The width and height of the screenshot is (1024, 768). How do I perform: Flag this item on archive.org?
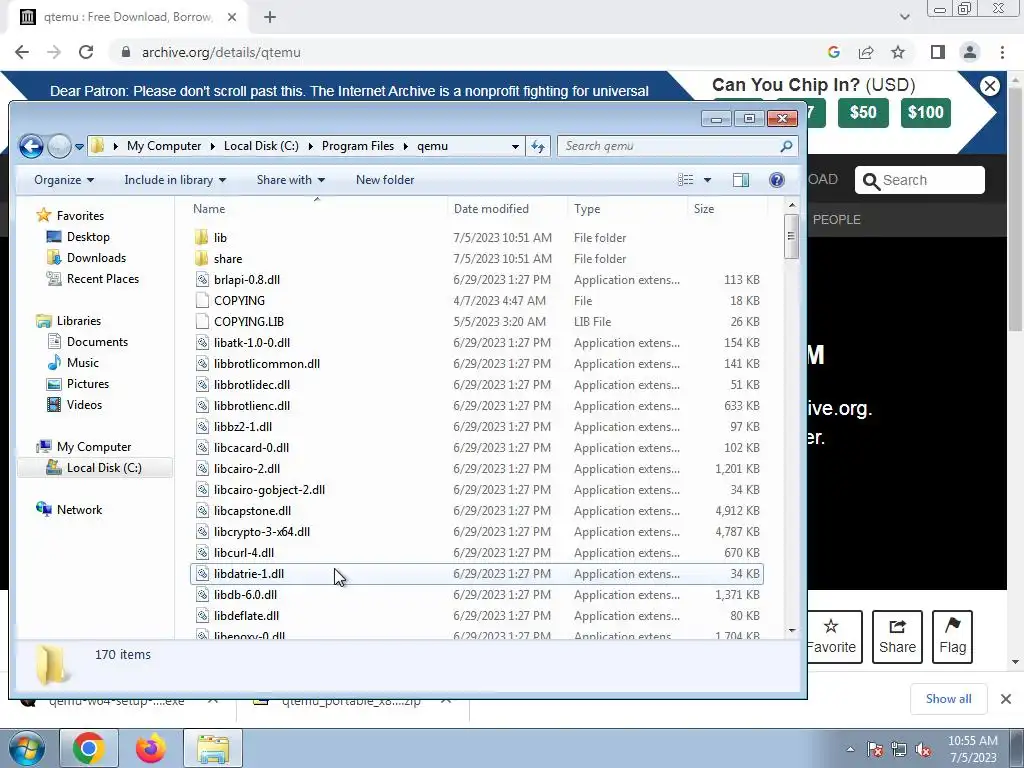[x=952, y=636]
